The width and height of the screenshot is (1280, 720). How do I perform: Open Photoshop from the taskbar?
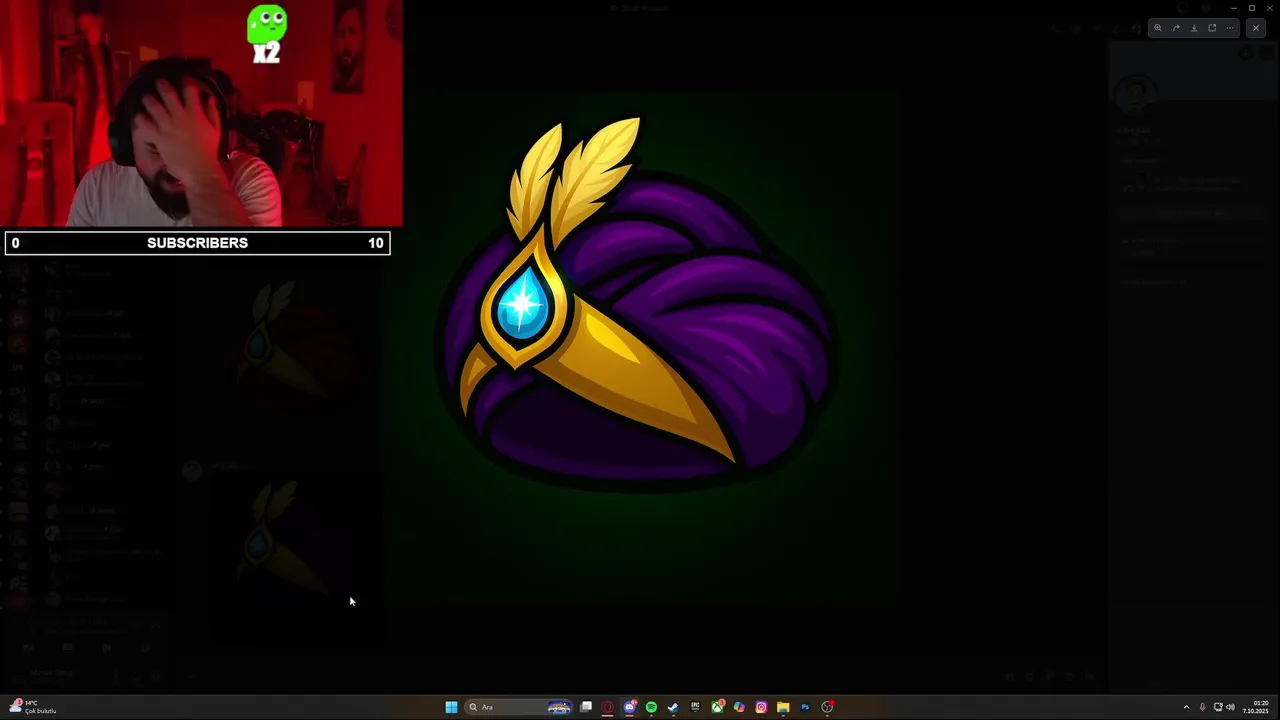[805, 707]
